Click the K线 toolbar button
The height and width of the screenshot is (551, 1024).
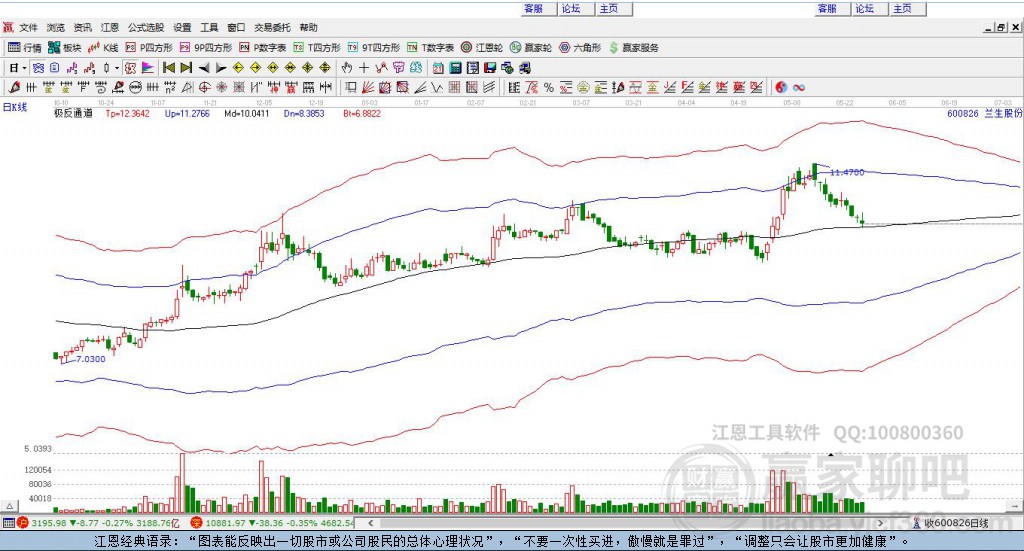pos(103,48)
